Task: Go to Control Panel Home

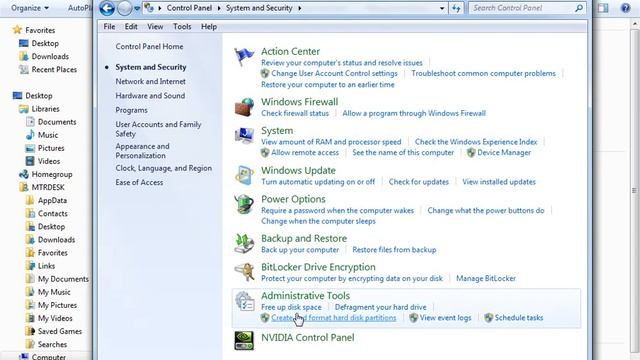Action: point(149,47)
